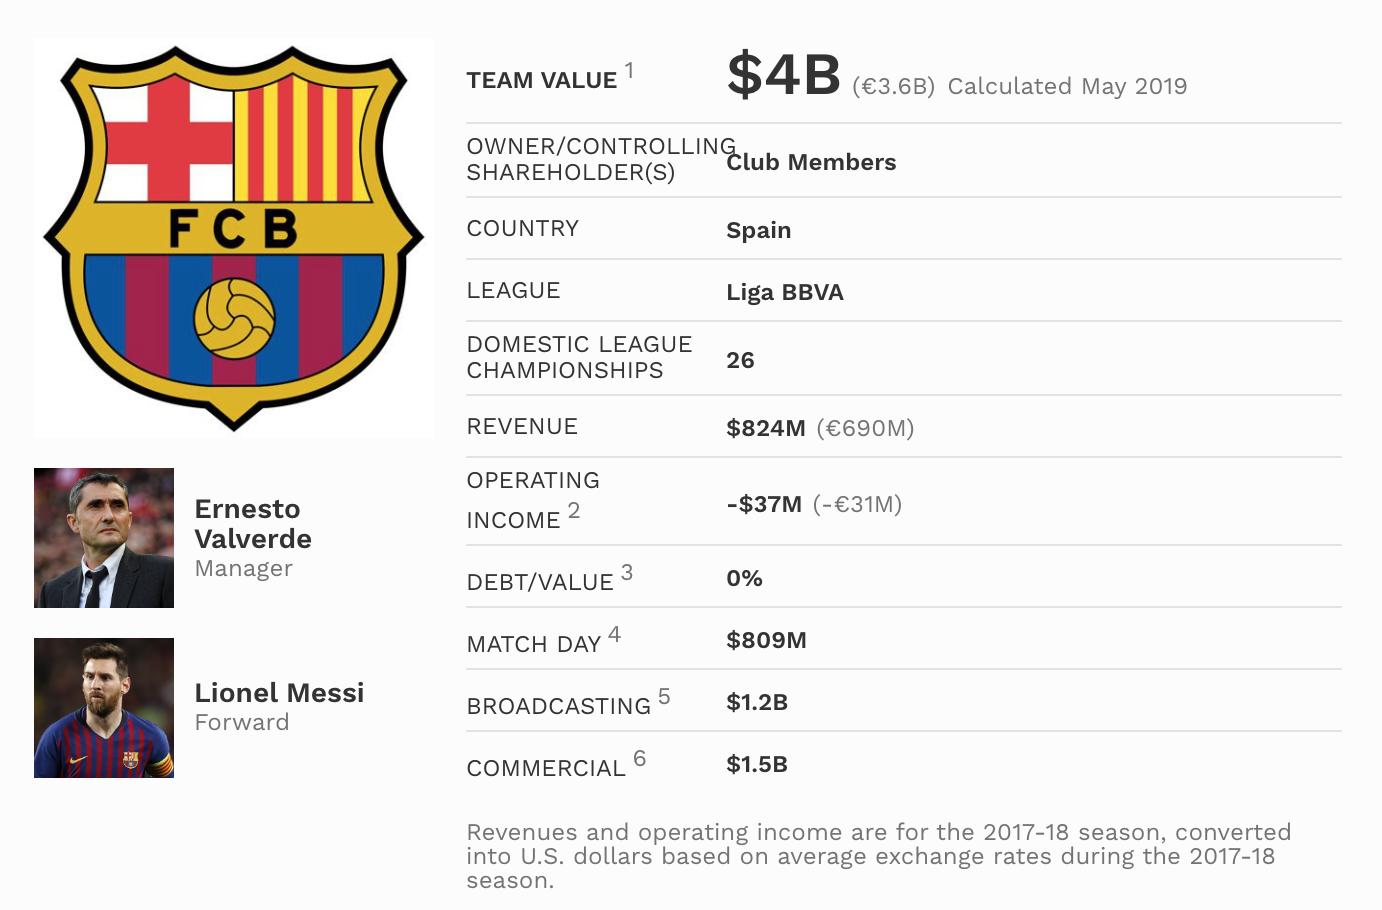Click the $824M revenue figure
The image size is (1382, 910).
[x=766, y=428]
